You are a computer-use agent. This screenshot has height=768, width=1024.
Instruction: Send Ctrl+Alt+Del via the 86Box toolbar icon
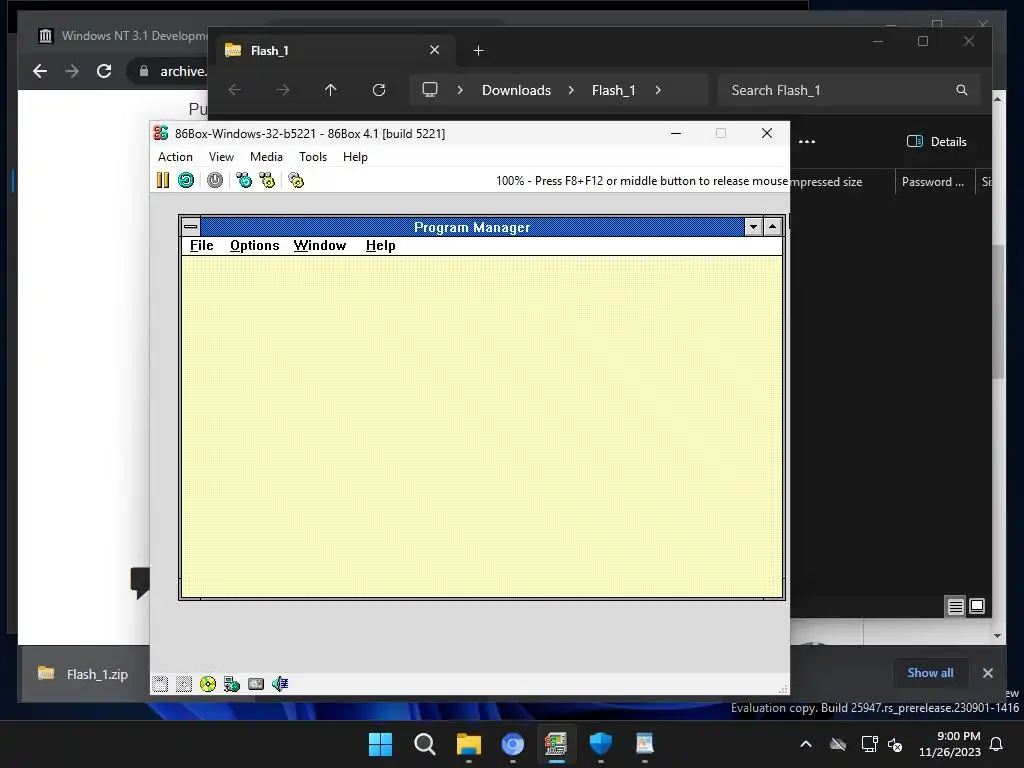pos(244,180)
